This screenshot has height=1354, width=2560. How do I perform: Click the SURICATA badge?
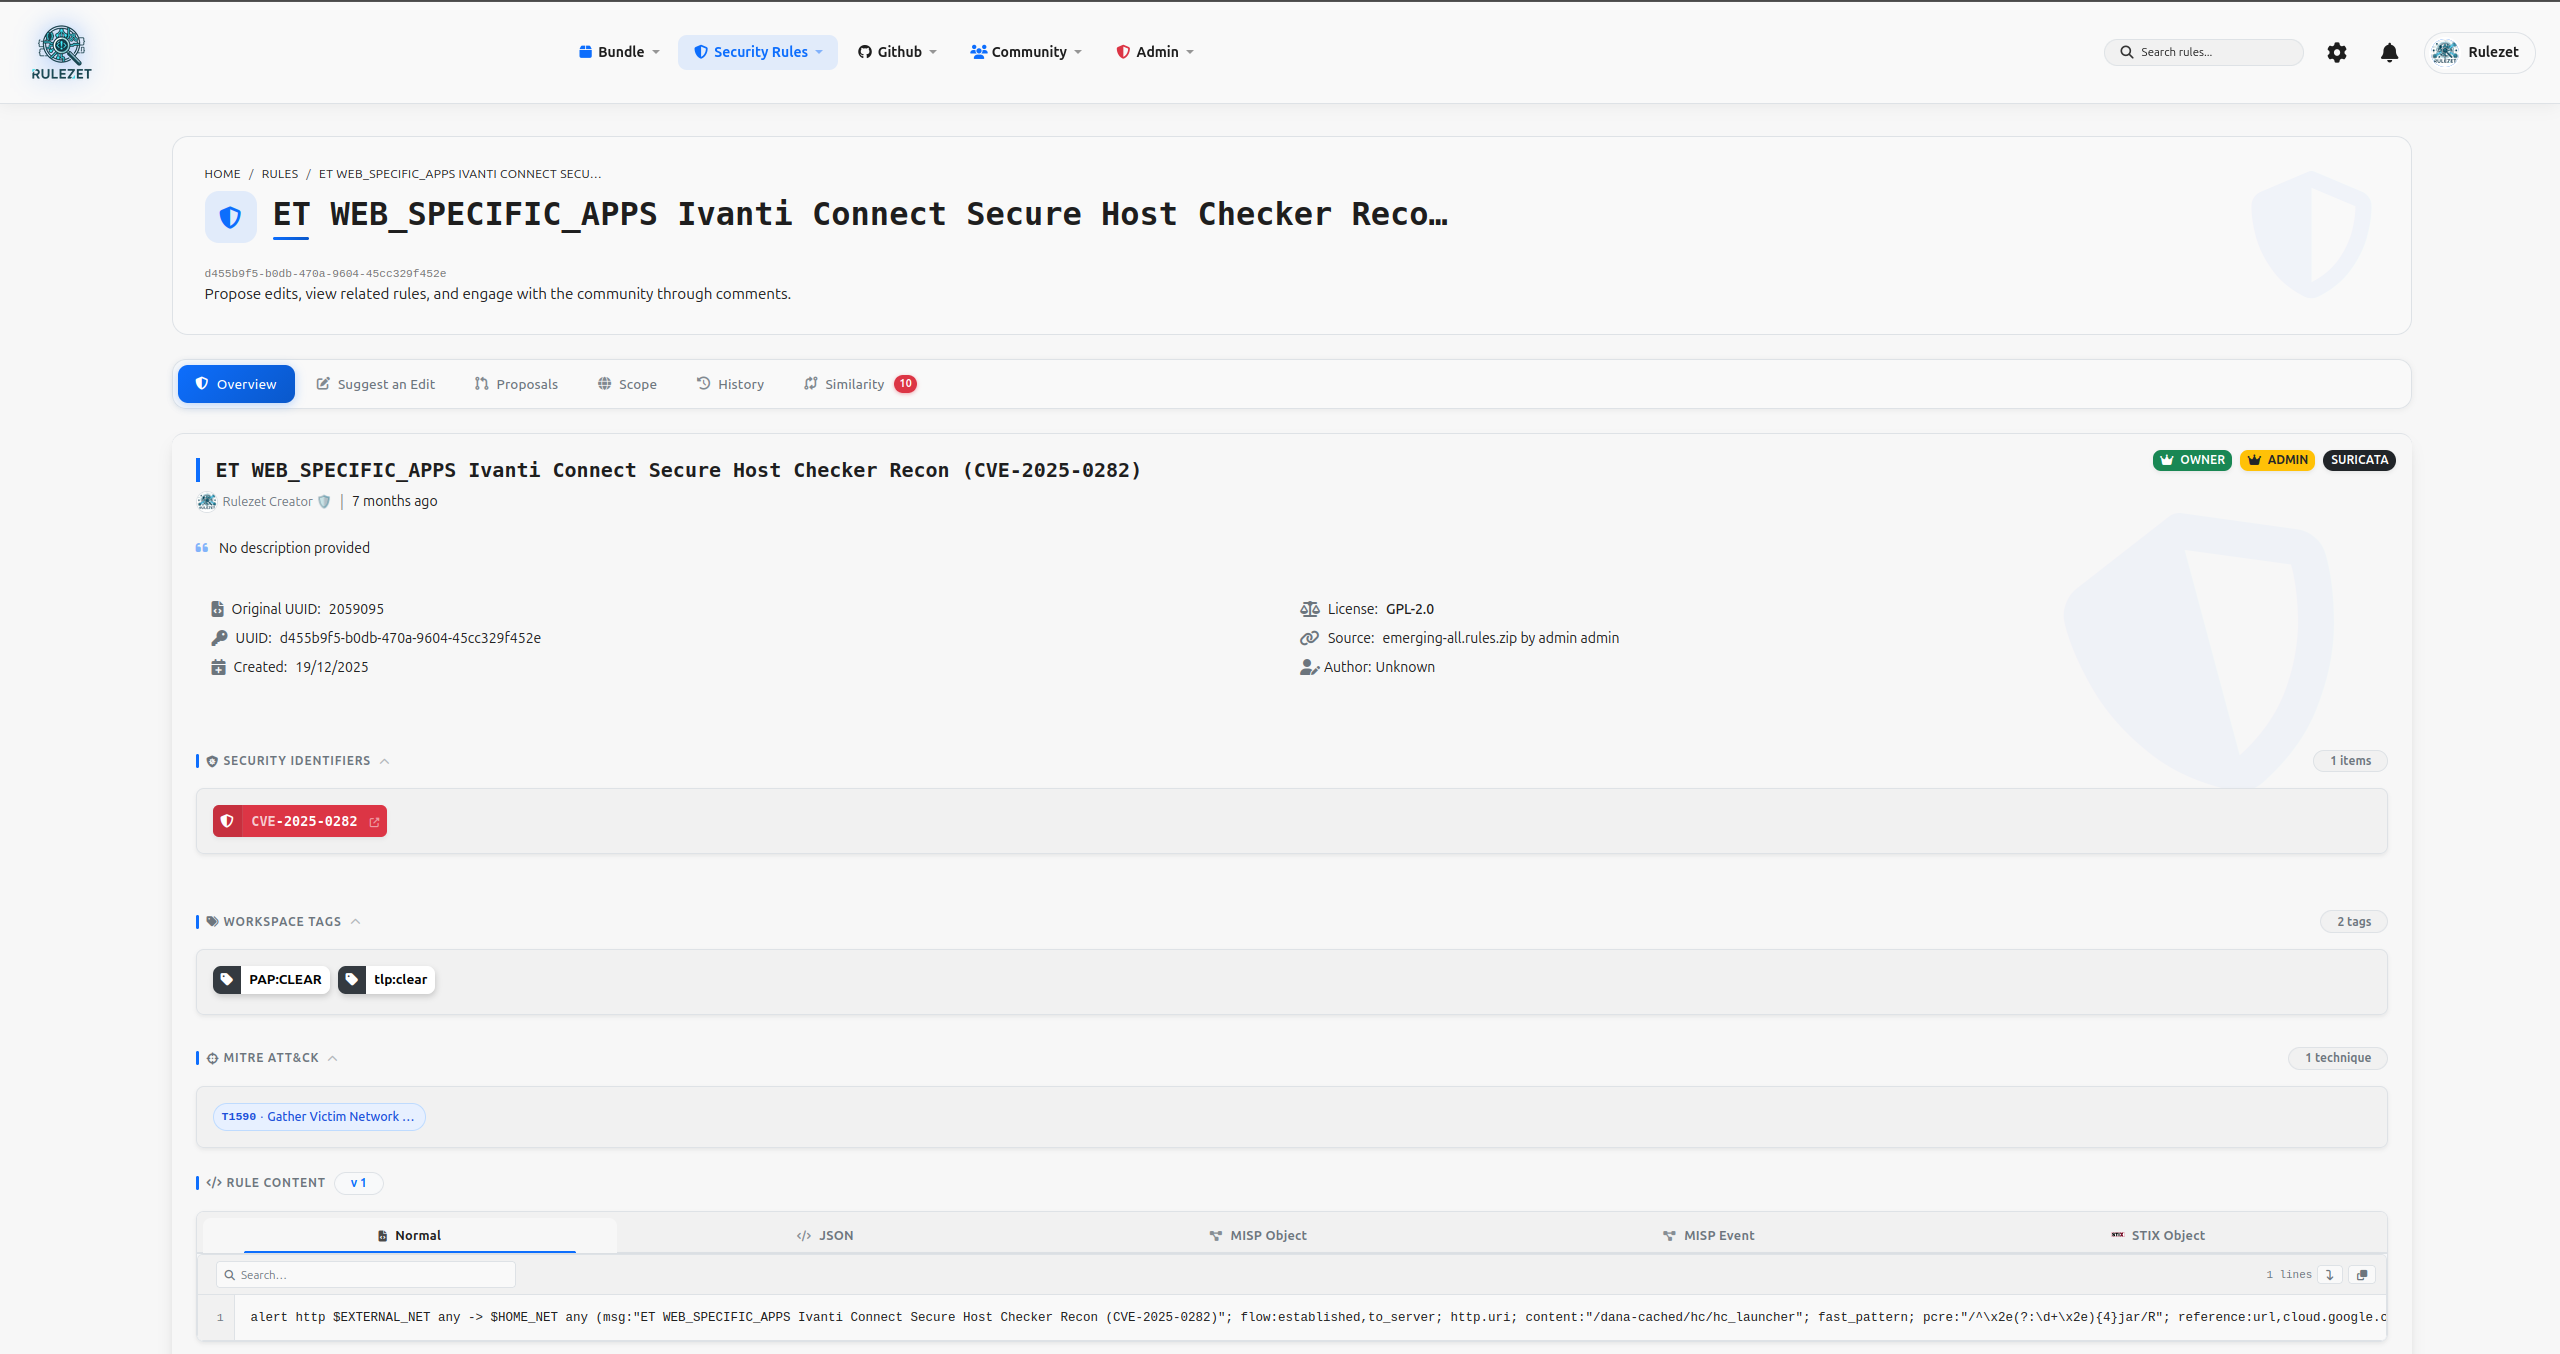pos(2359,460)
